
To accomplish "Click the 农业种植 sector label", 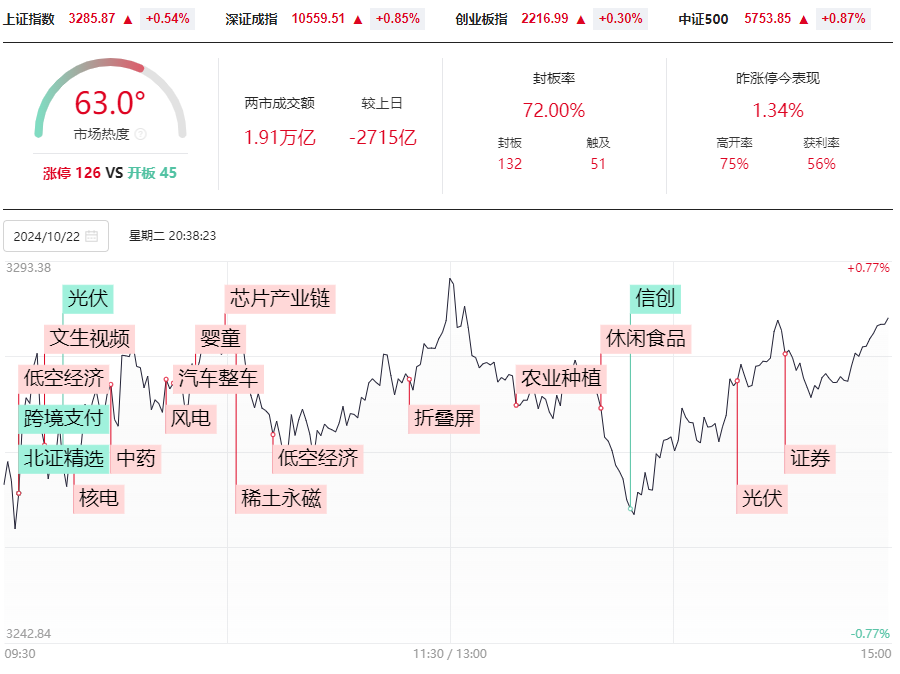I will [561, 378].
